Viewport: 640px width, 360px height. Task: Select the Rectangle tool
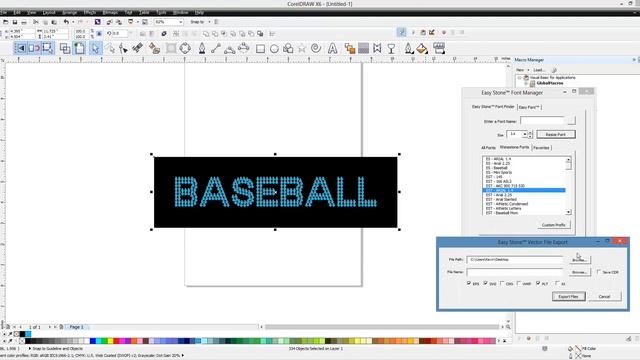coord(260,49)
